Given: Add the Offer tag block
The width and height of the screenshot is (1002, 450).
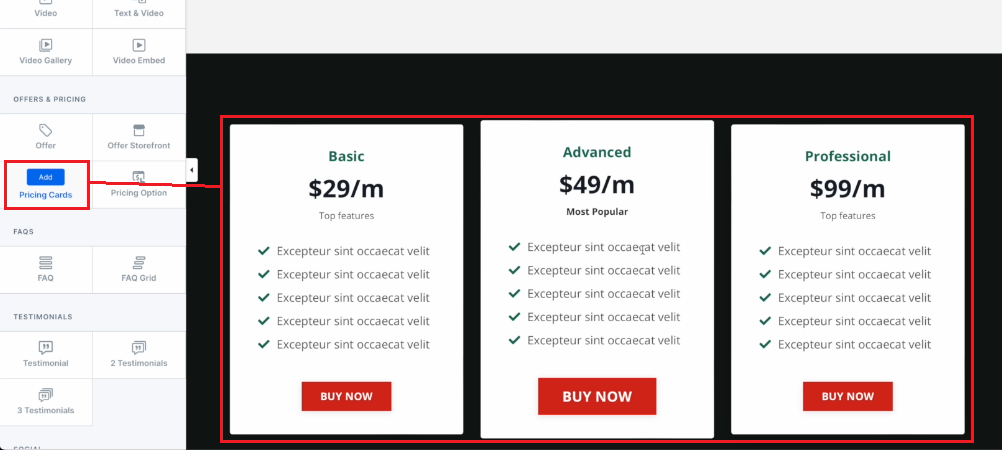Looking at the screenshot, I should coord(45,137).
